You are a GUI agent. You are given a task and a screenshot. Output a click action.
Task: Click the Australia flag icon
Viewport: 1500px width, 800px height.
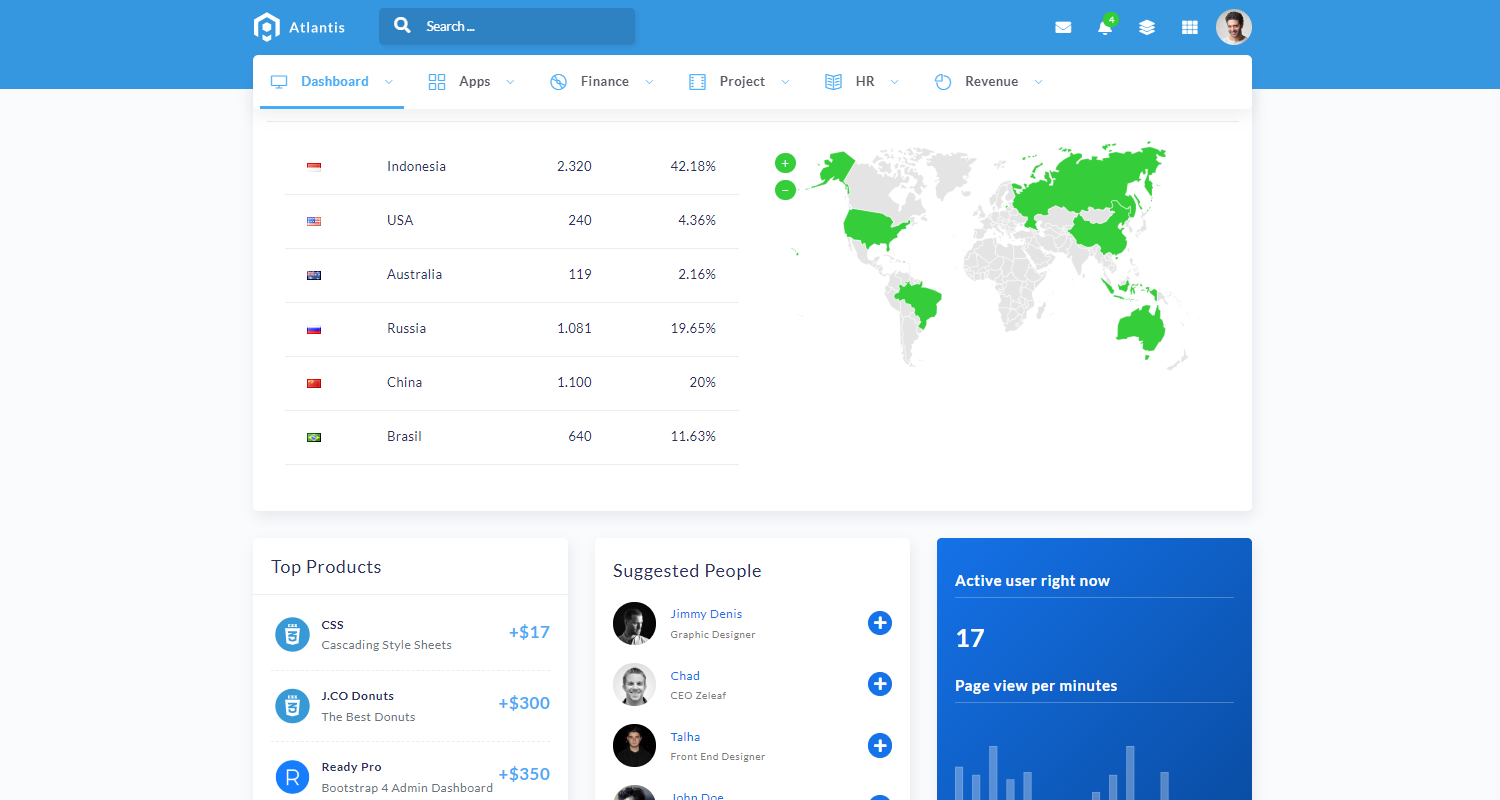pyautogui.click(x=314, y=275)
